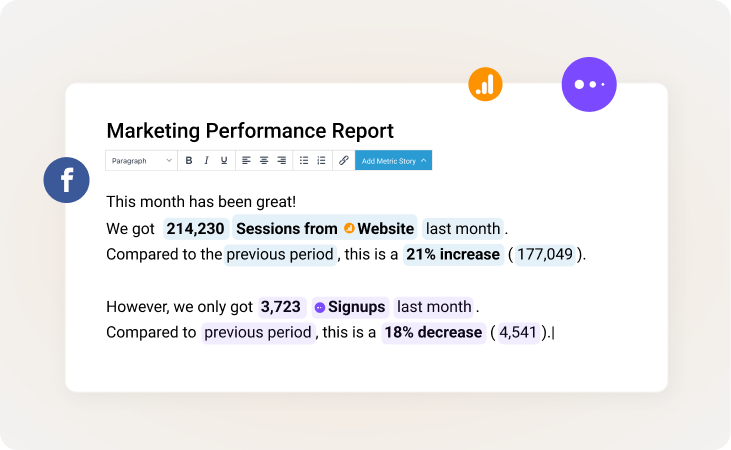Select the 'Sessions from Website' metric tag
The image size is (731, 450).
coord(324,228)
